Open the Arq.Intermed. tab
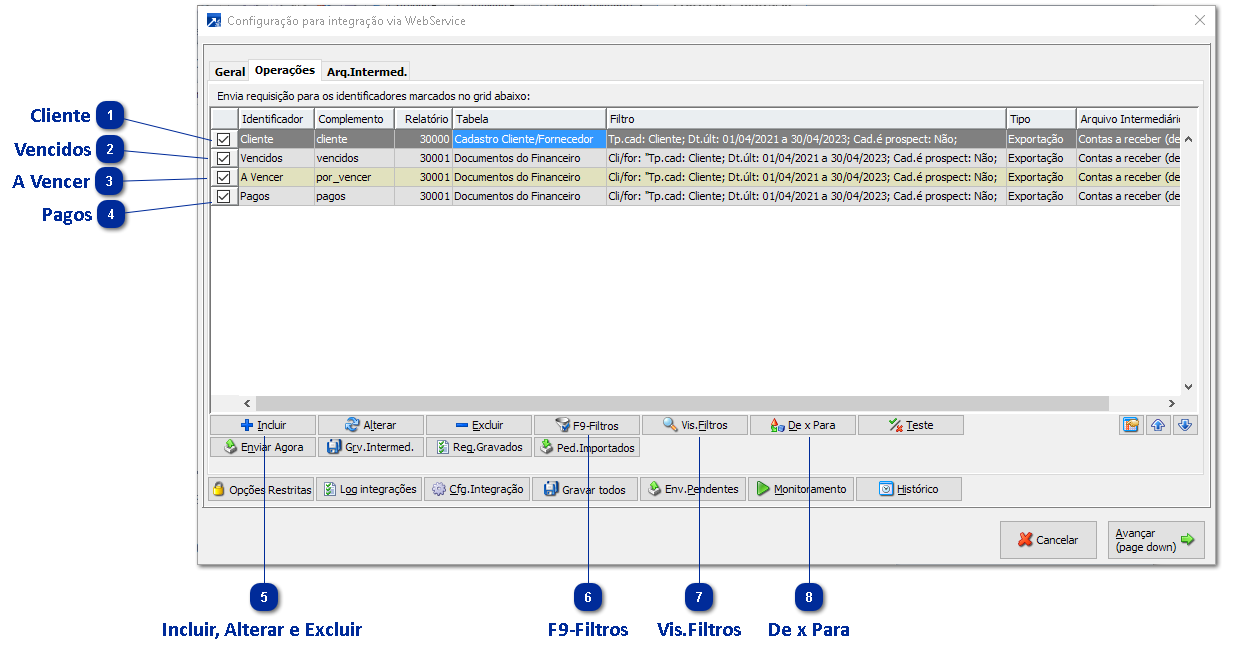Image resolution: width=1239 pixels, height=658 pixels. (367, 72)
